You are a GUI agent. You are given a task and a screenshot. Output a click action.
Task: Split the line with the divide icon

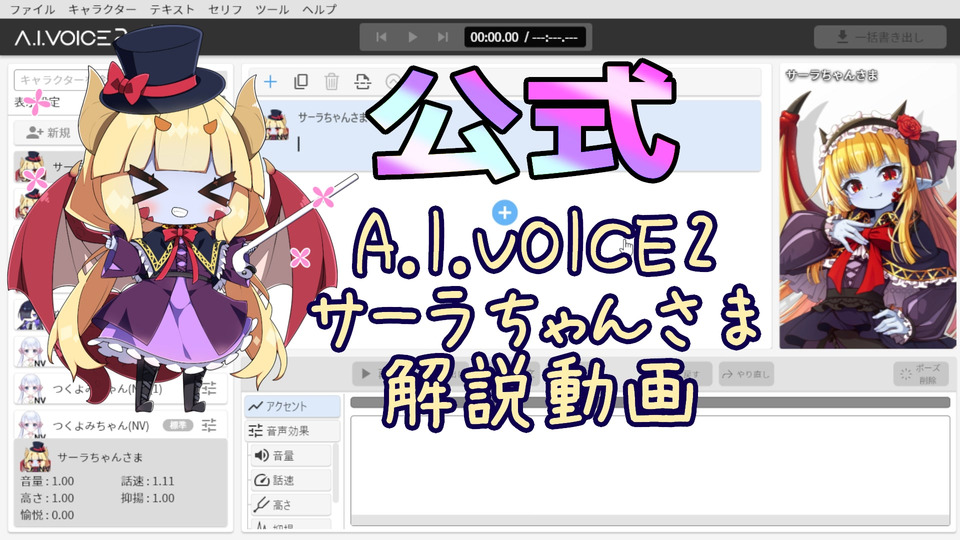pyautogui.click(x=362, y=81)
